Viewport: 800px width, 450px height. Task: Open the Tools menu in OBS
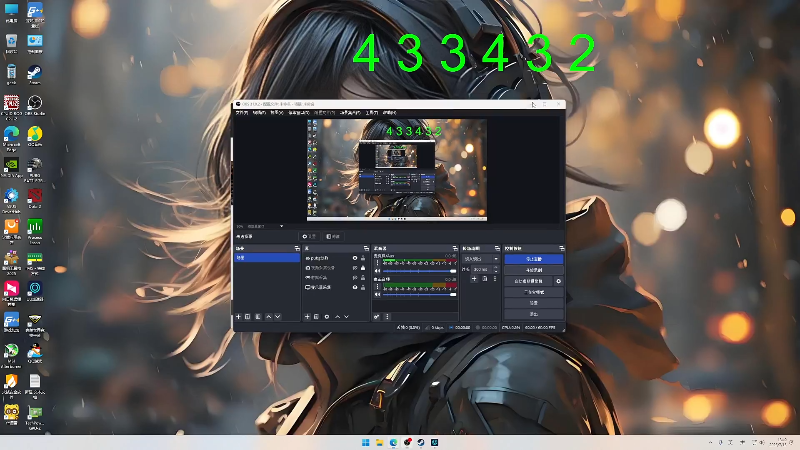(371, 113)
